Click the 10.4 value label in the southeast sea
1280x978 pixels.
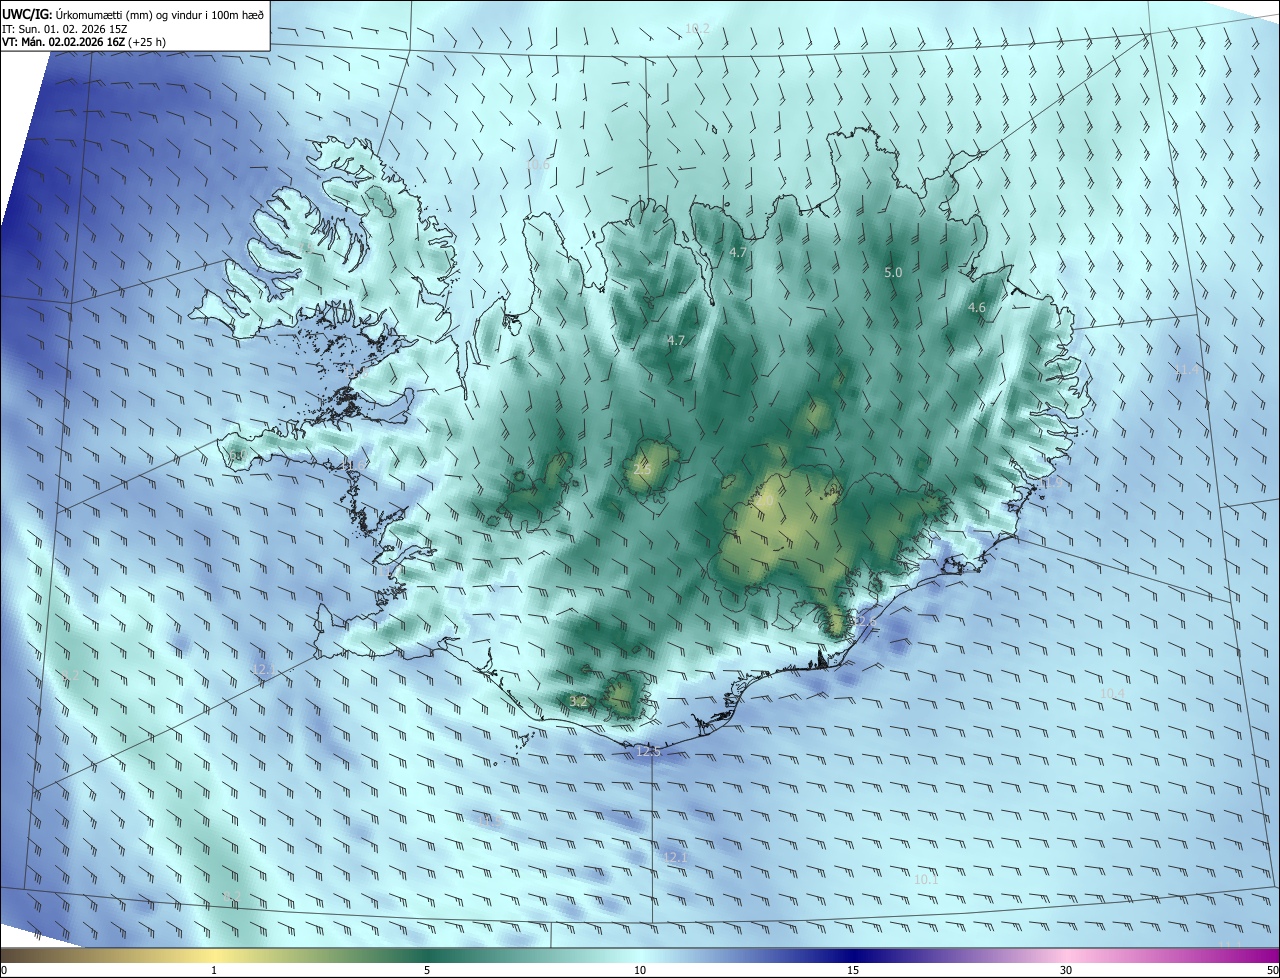pos(1112,693)
